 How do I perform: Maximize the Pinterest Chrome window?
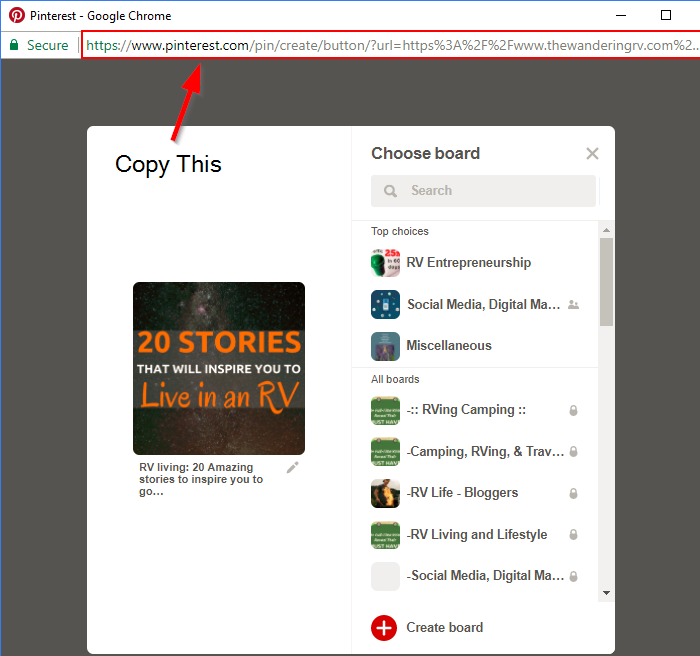666,16
